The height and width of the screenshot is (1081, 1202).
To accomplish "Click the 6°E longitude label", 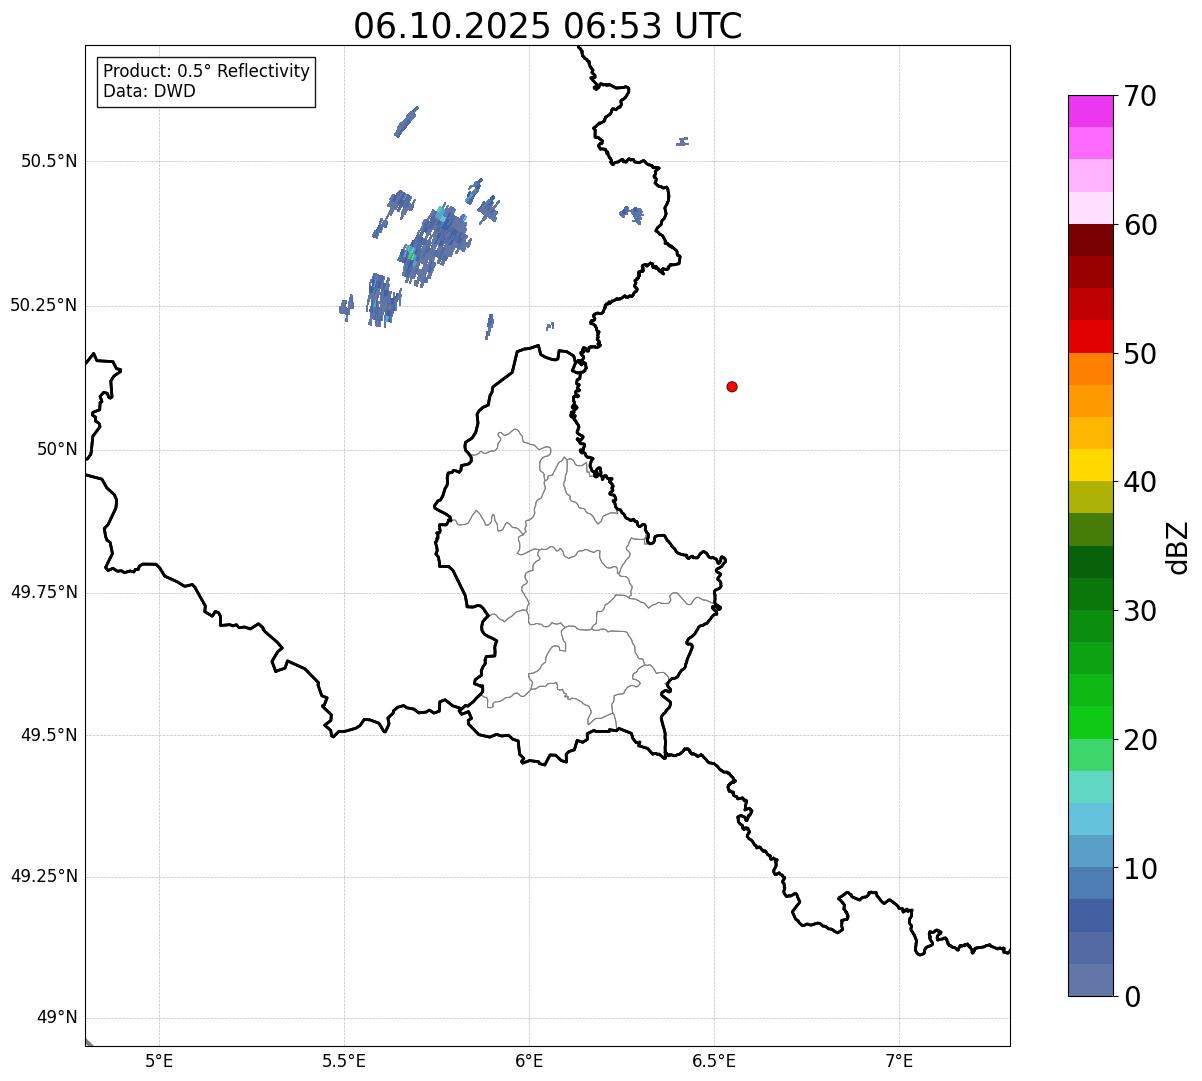I will point(529,1060).
